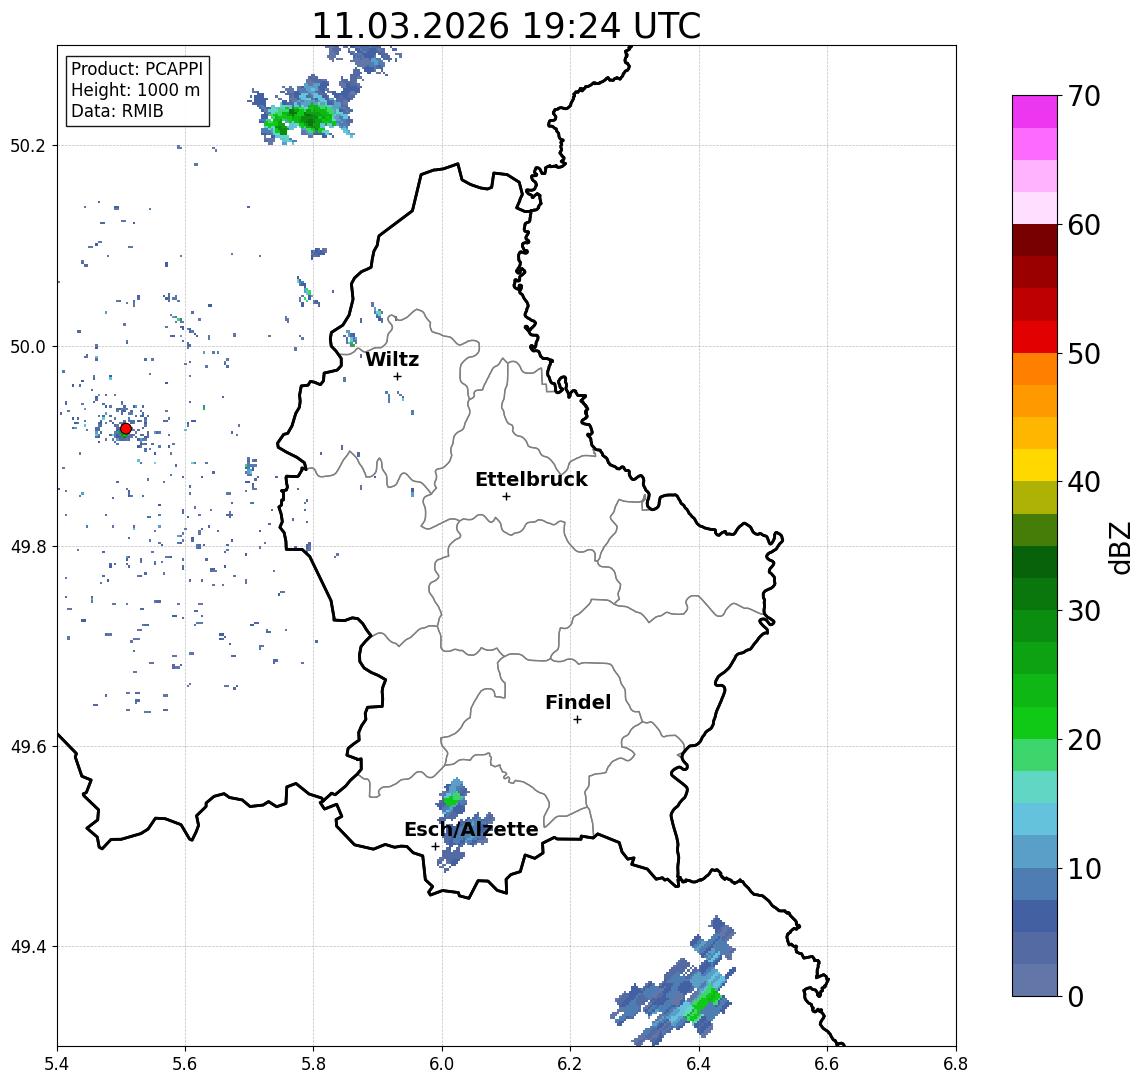
Task: Click the 70 tick on the colorbar
Action: [x=1083, y=96]
